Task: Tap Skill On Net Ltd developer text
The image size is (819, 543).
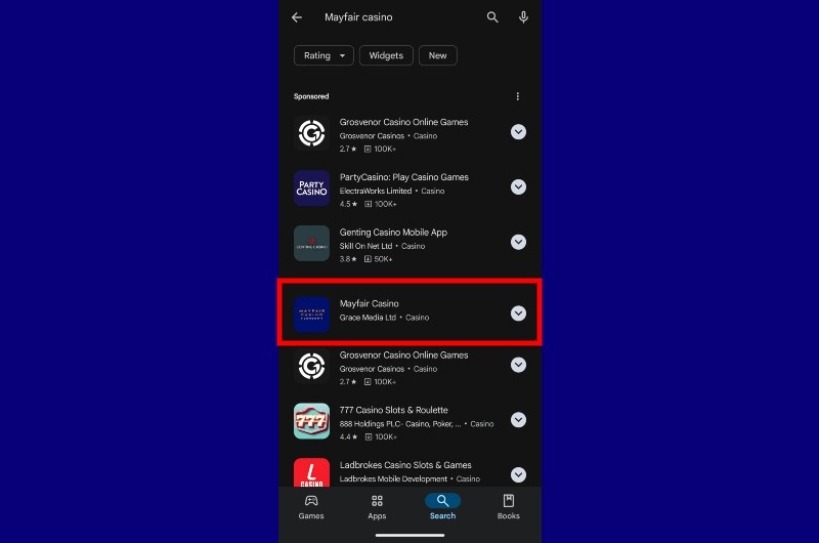Action: coord(366,246)
